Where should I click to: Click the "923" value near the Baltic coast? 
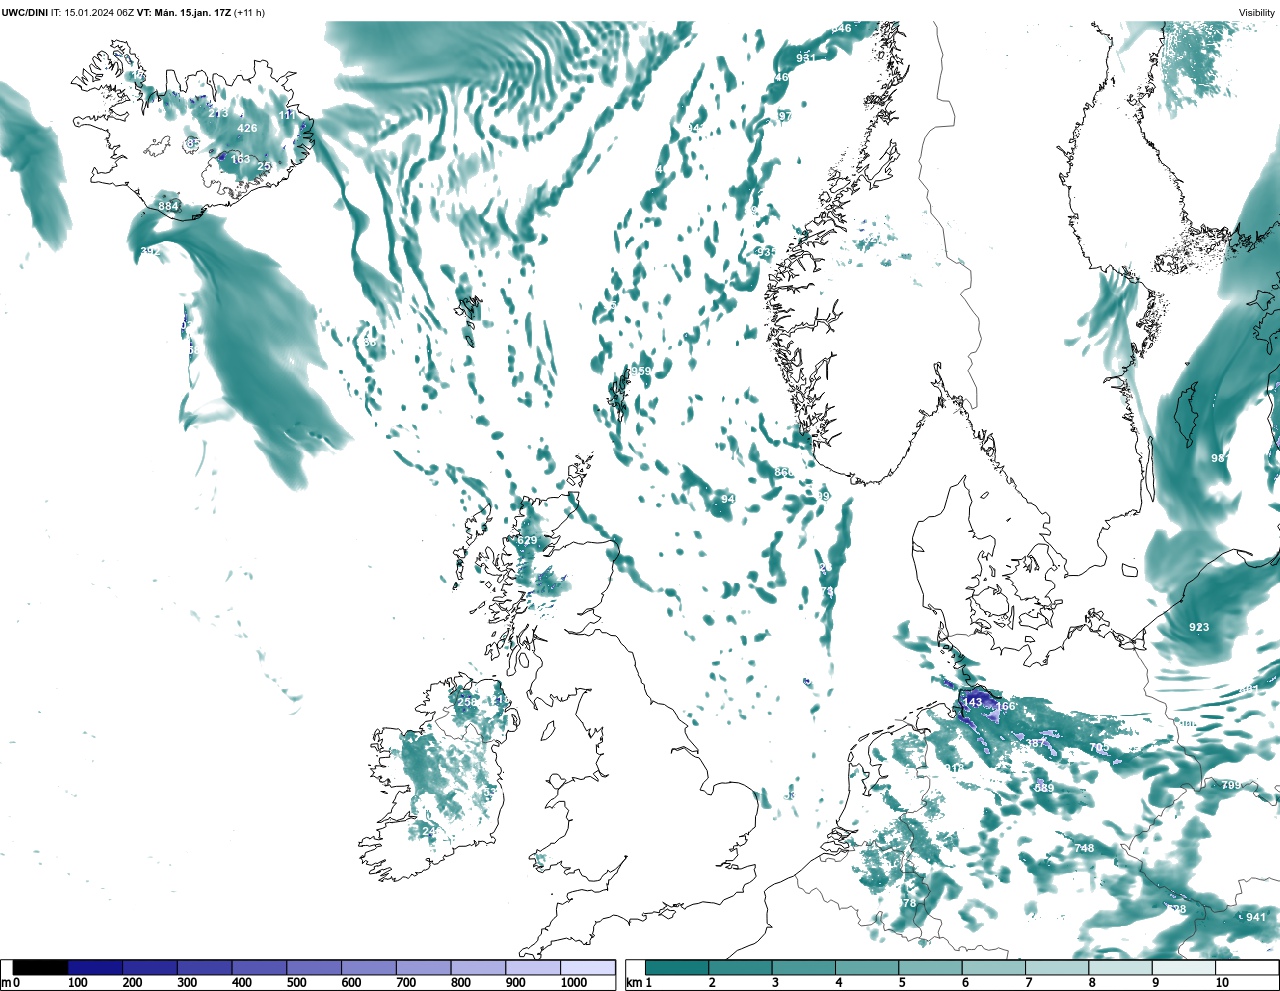tap(1199, 628)
